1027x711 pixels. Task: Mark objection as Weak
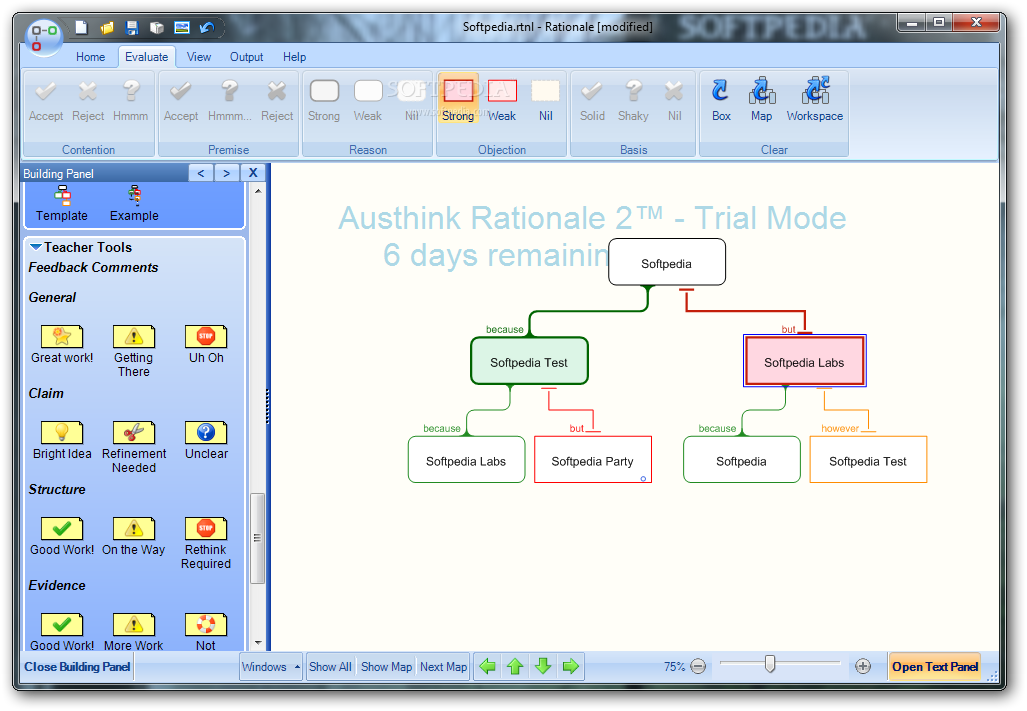[x=502, y=100]
